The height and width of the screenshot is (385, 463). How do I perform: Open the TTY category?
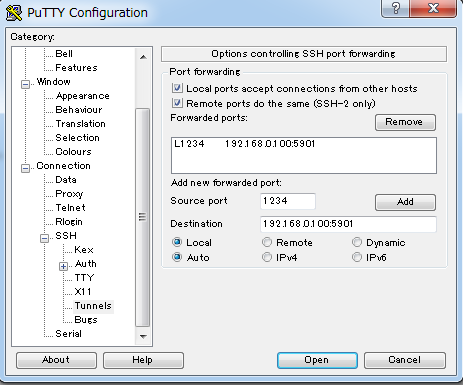(84, 278)
